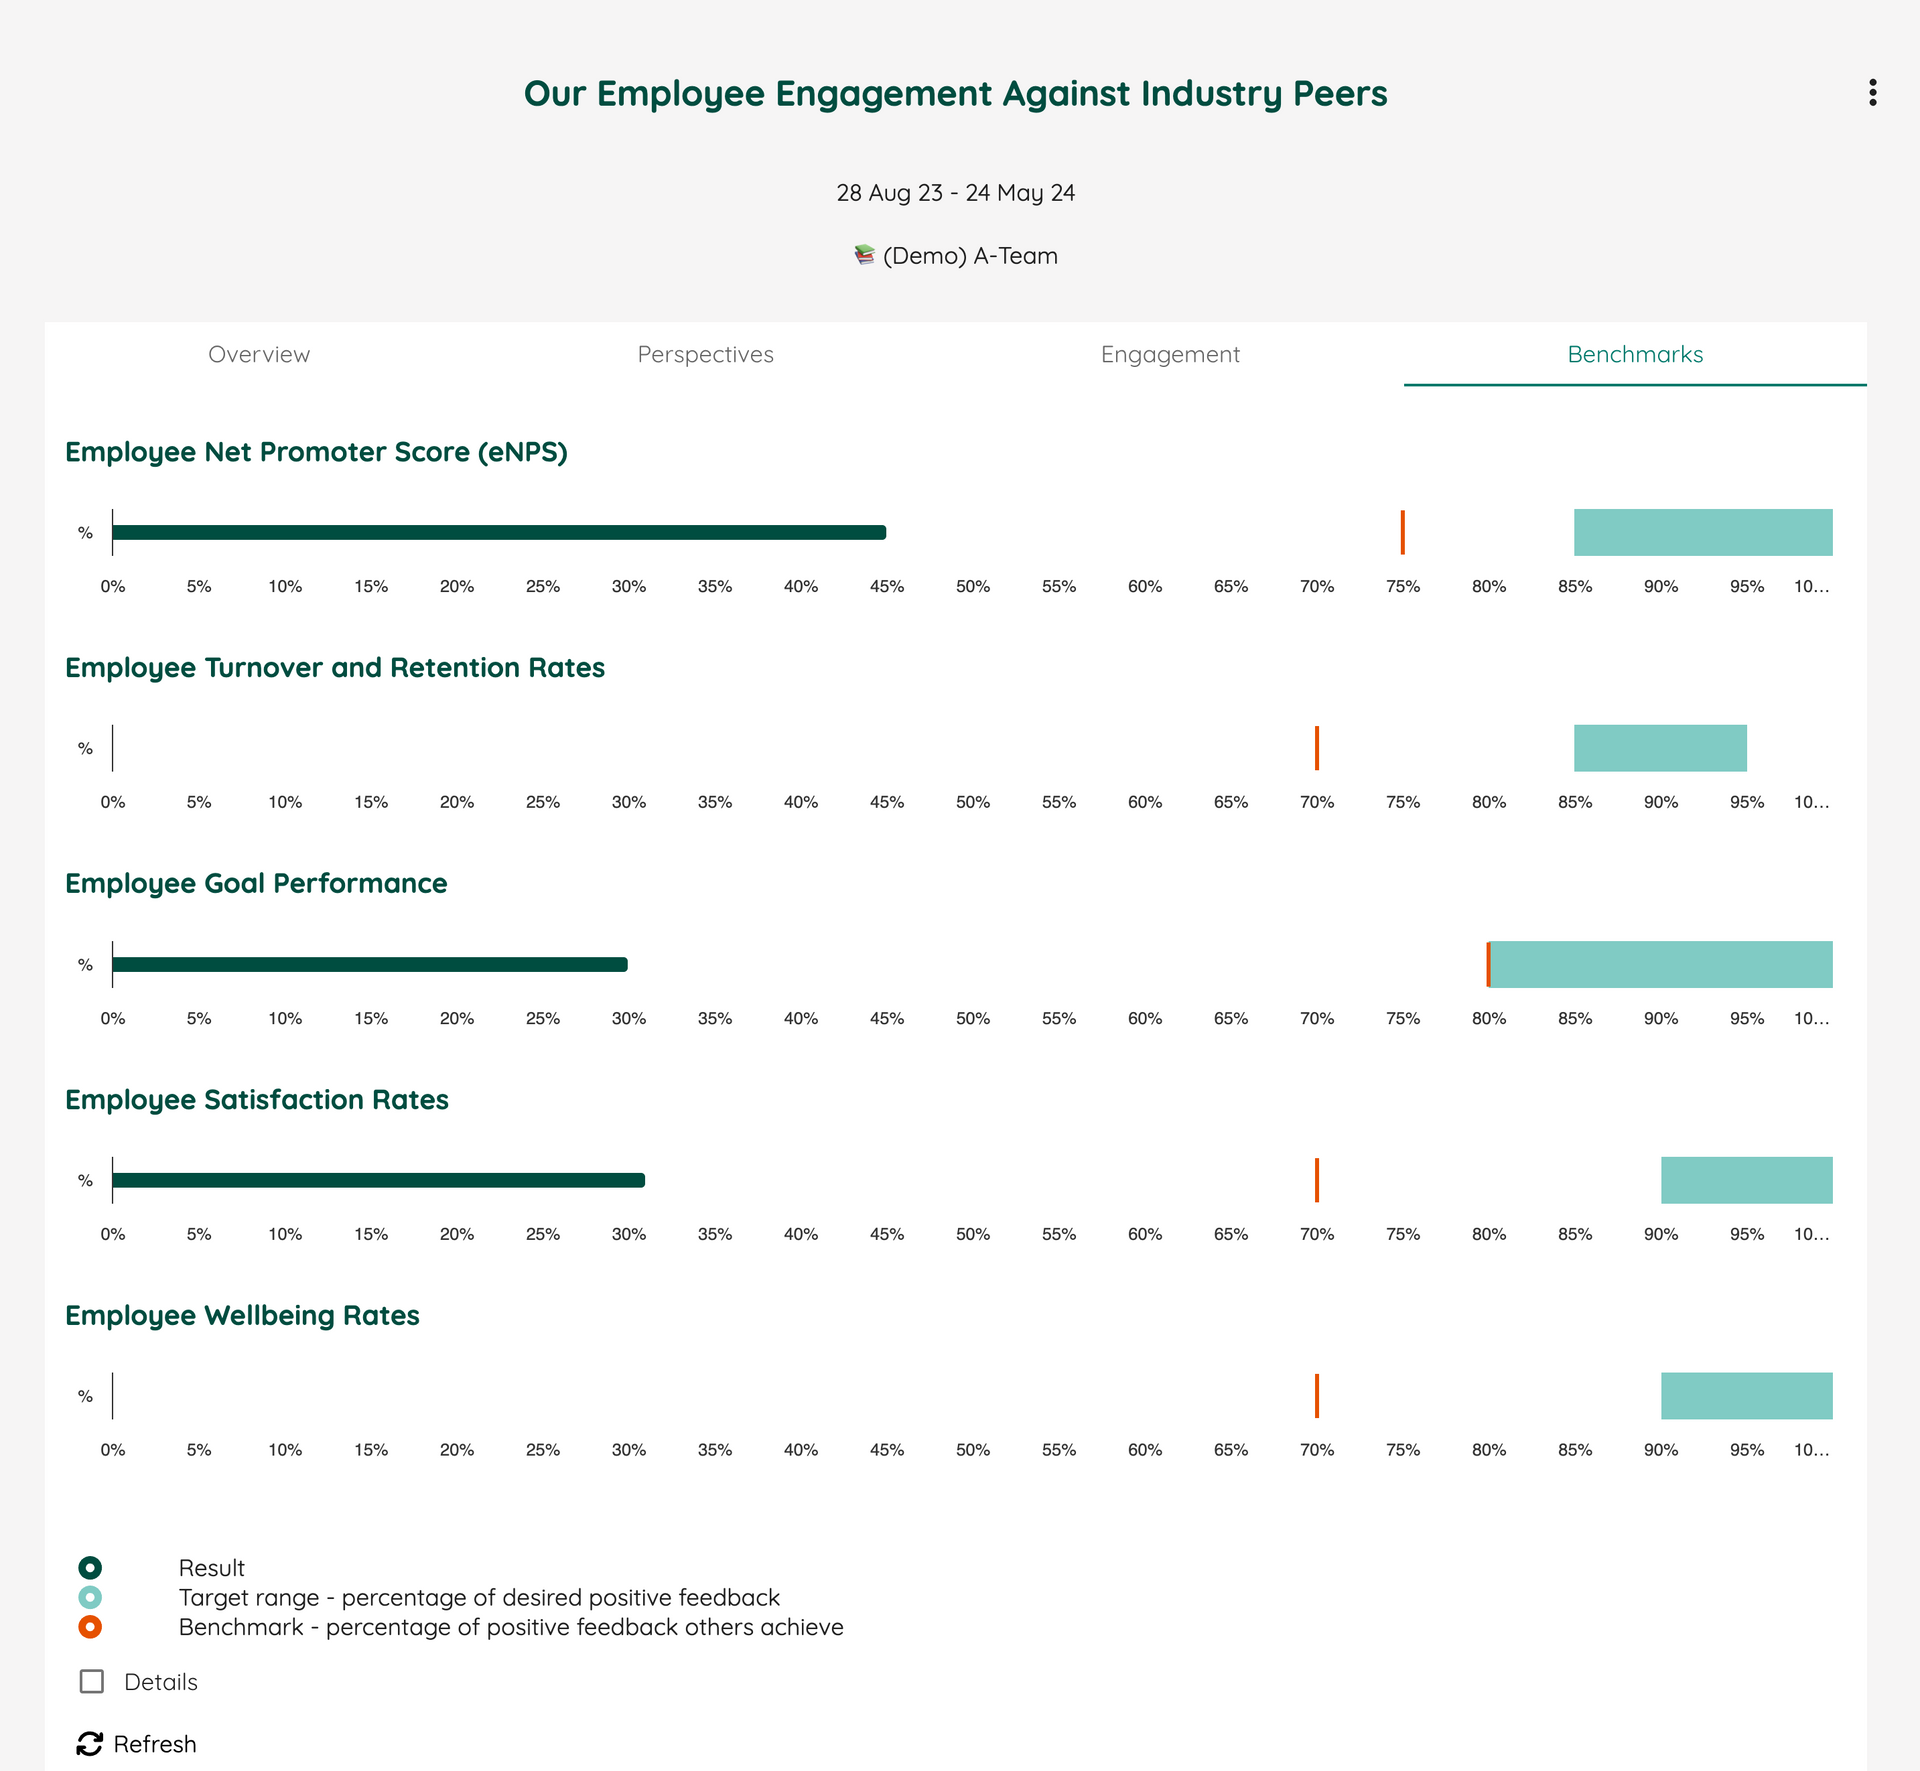Click the Wellbeing Rates benchmark marker at 70%
The width and height of the screenshot is (1920, 1771).
(x=1316, y=1396)
